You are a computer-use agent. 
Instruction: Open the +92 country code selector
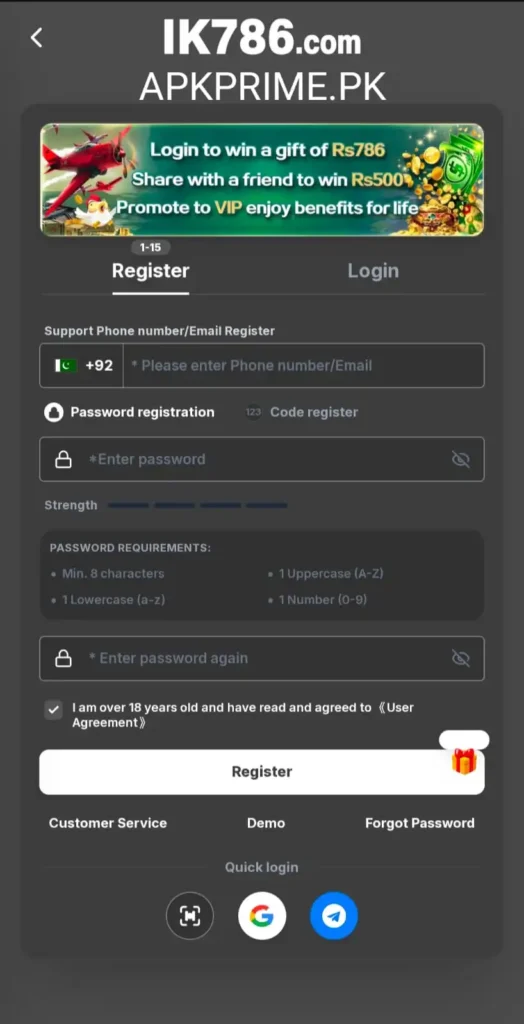82,366
